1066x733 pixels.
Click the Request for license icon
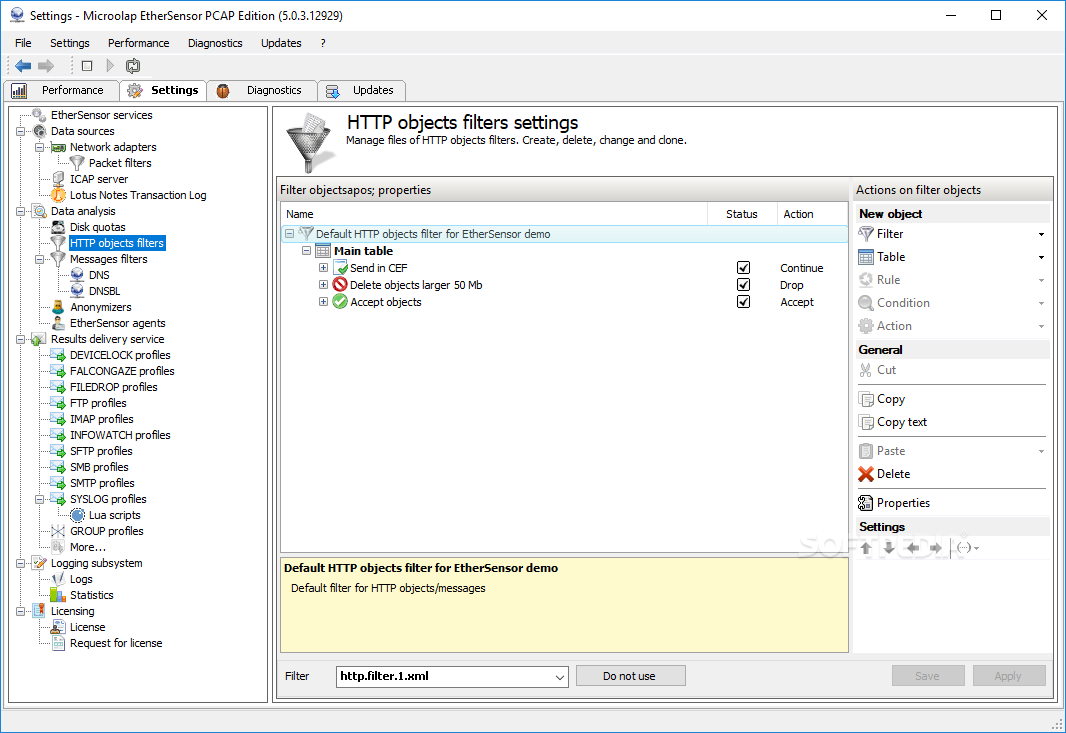[58, 643]
